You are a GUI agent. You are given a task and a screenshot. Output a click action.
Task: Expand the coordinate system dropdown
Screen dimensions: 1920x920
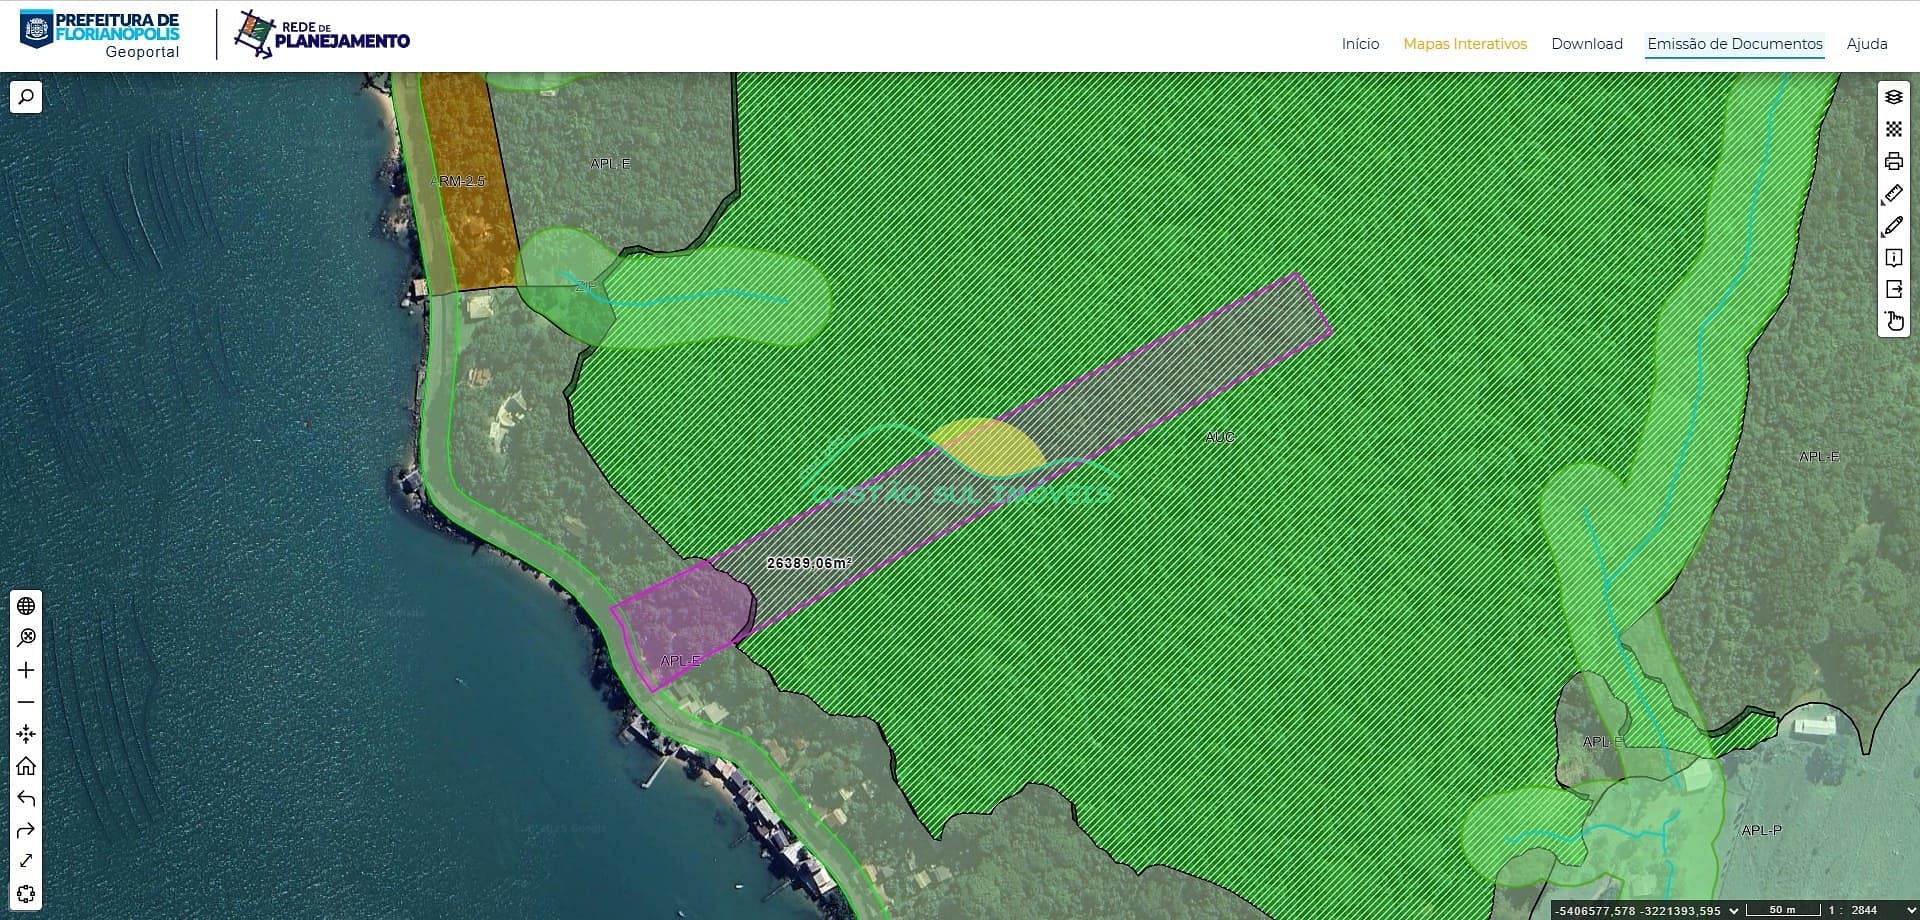pyautogui.click(x=1734, y=910)
